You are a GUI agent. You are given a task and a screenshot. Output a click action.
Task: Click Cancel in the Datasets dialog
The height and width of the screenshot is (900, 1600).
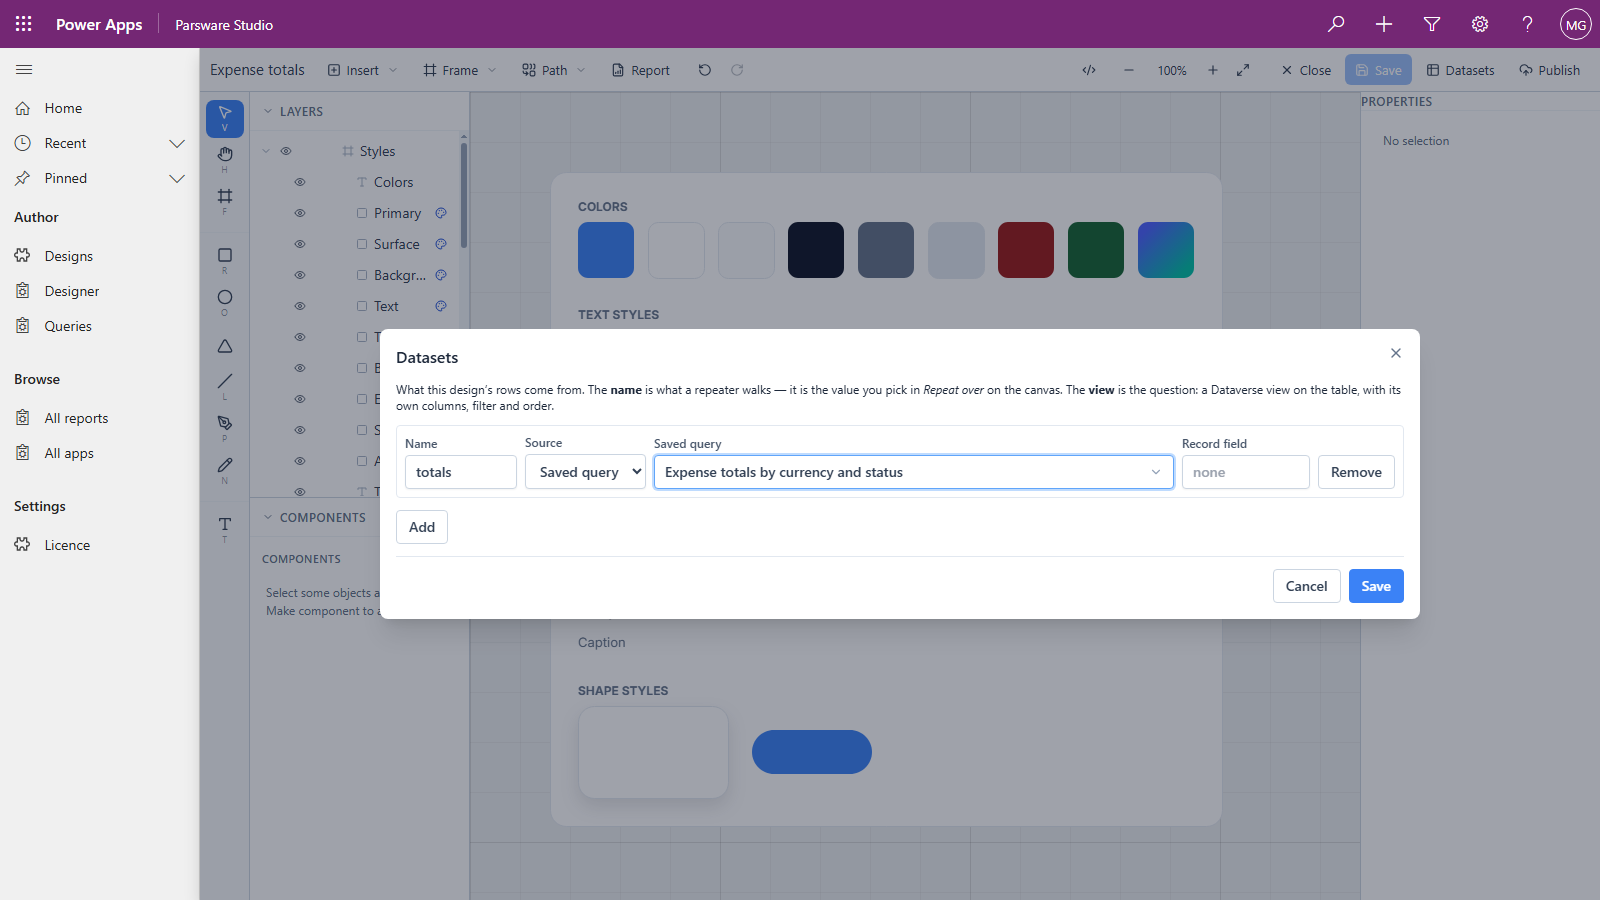(1307, 586)
